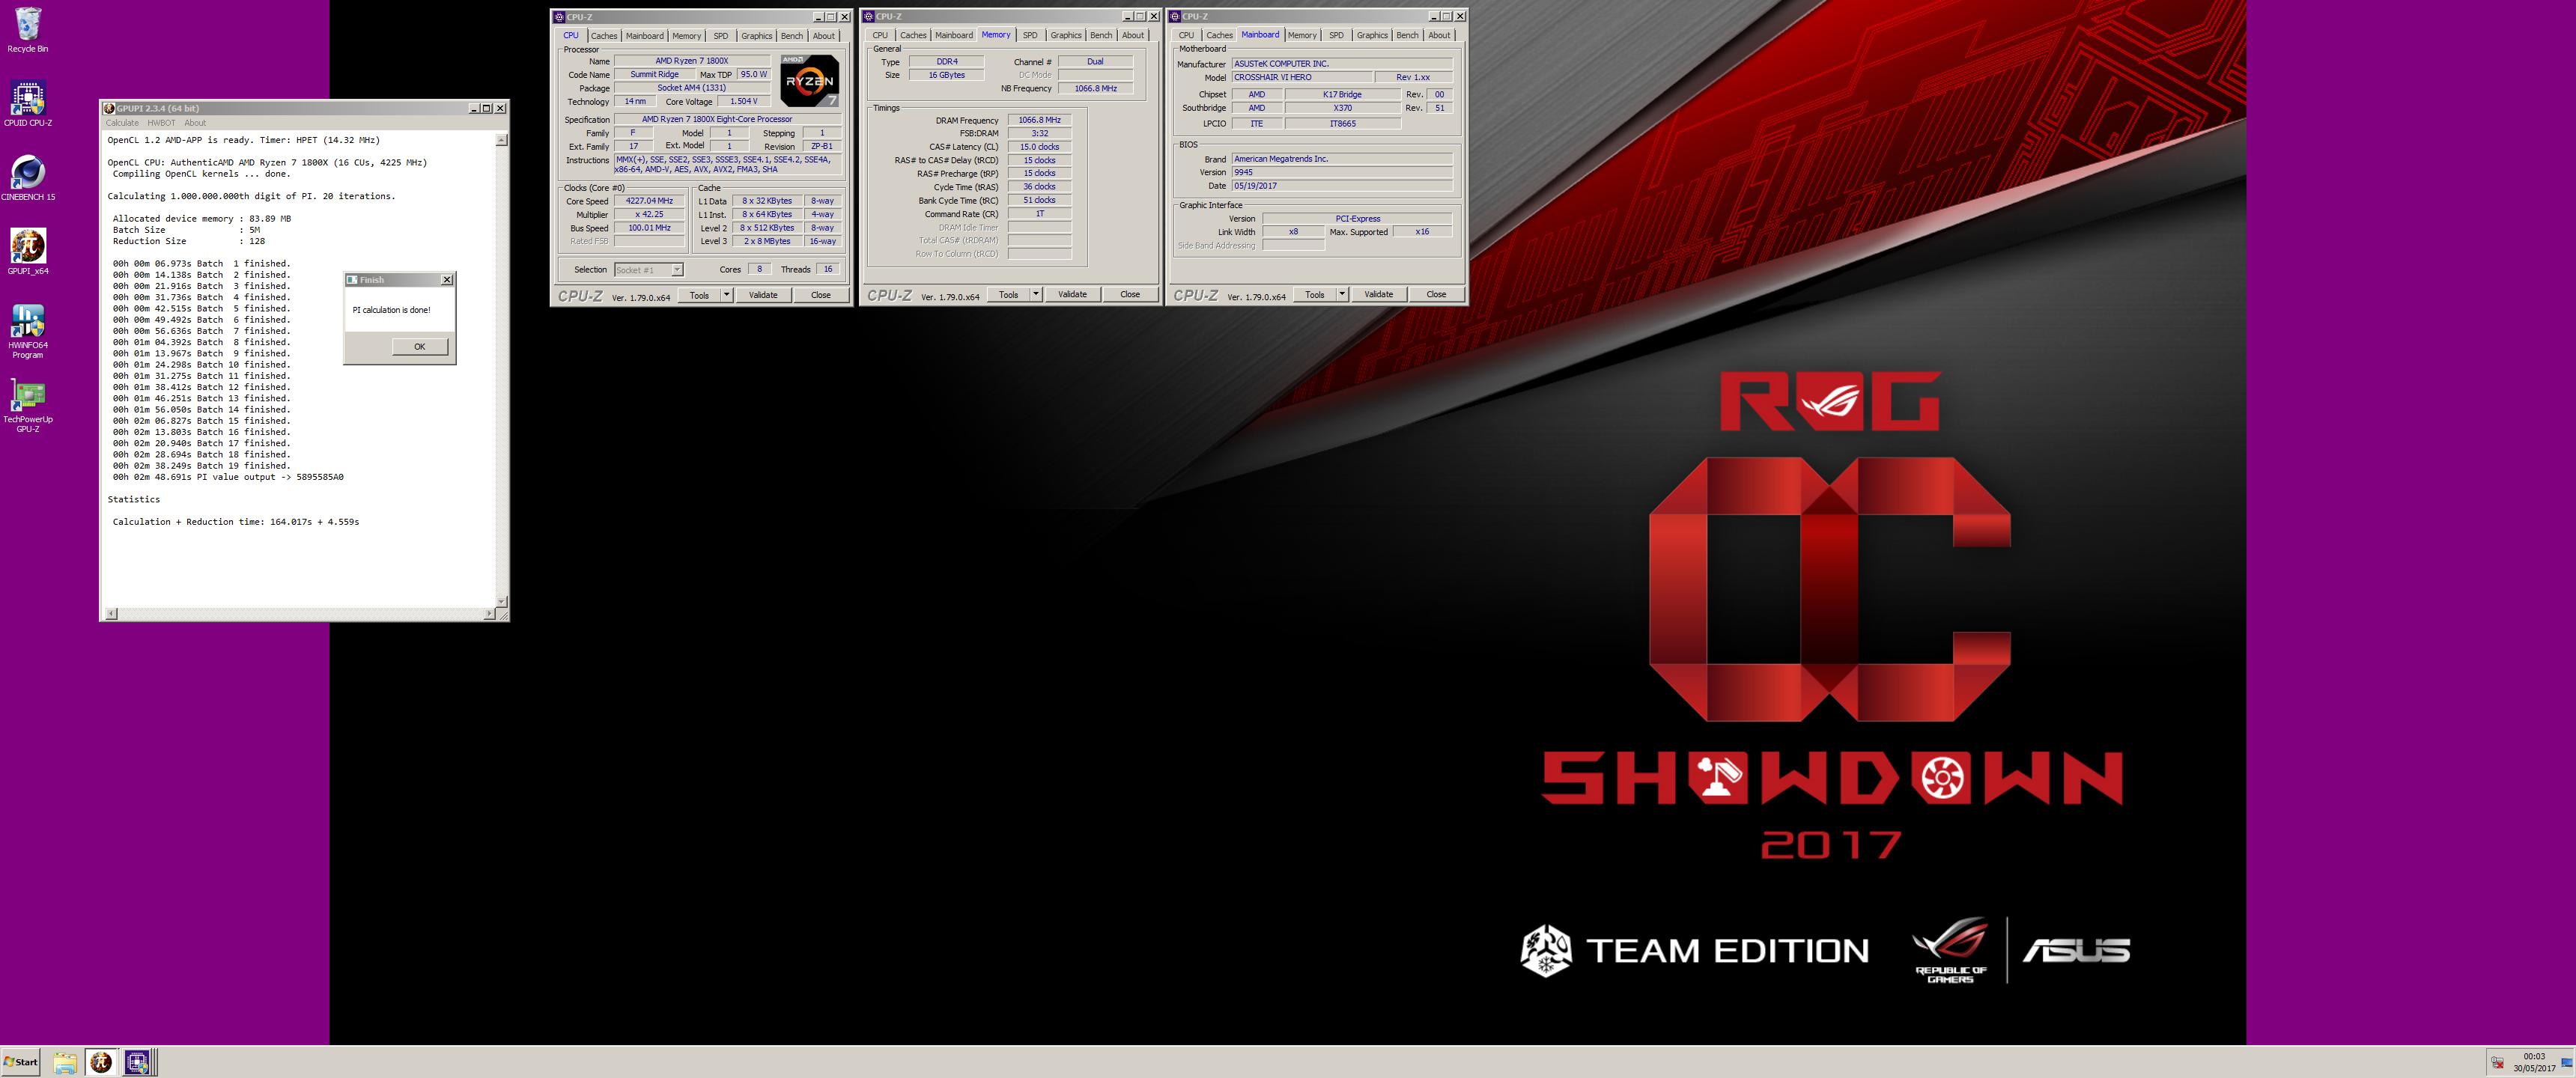
Task: Open HWBOT menu in GPUPI
Action: pos(162,123)
